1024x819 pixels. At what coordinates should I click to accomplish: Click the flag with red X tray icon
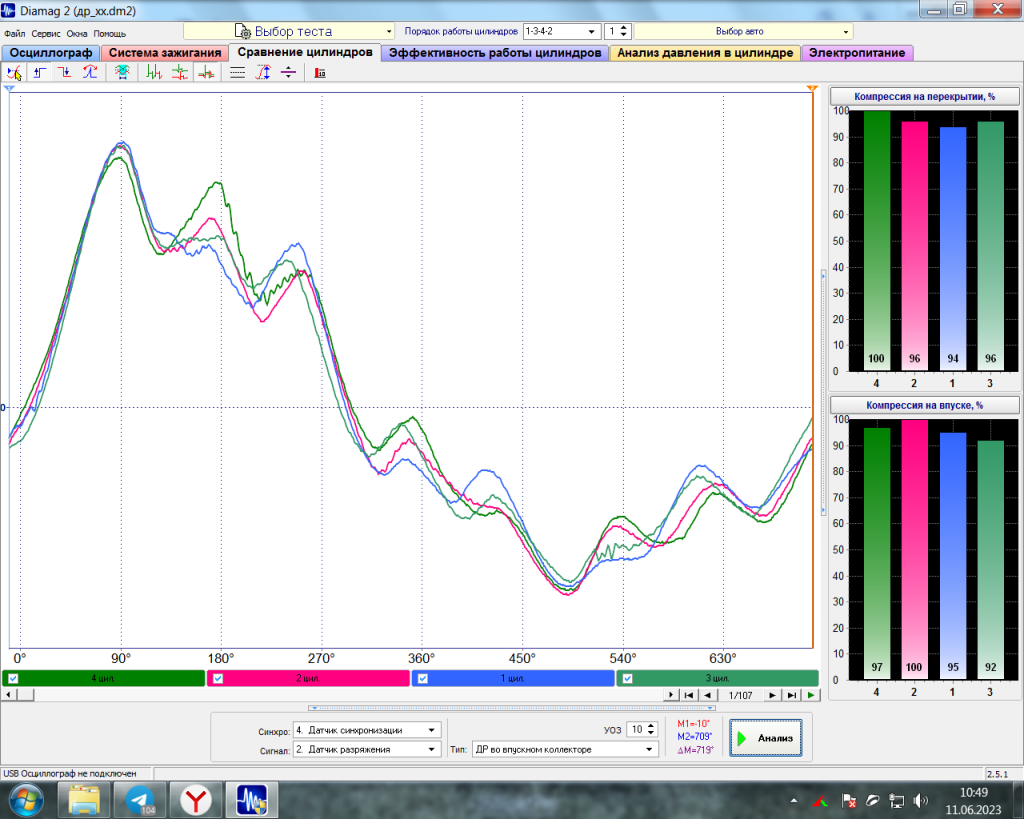pos(849,801)
